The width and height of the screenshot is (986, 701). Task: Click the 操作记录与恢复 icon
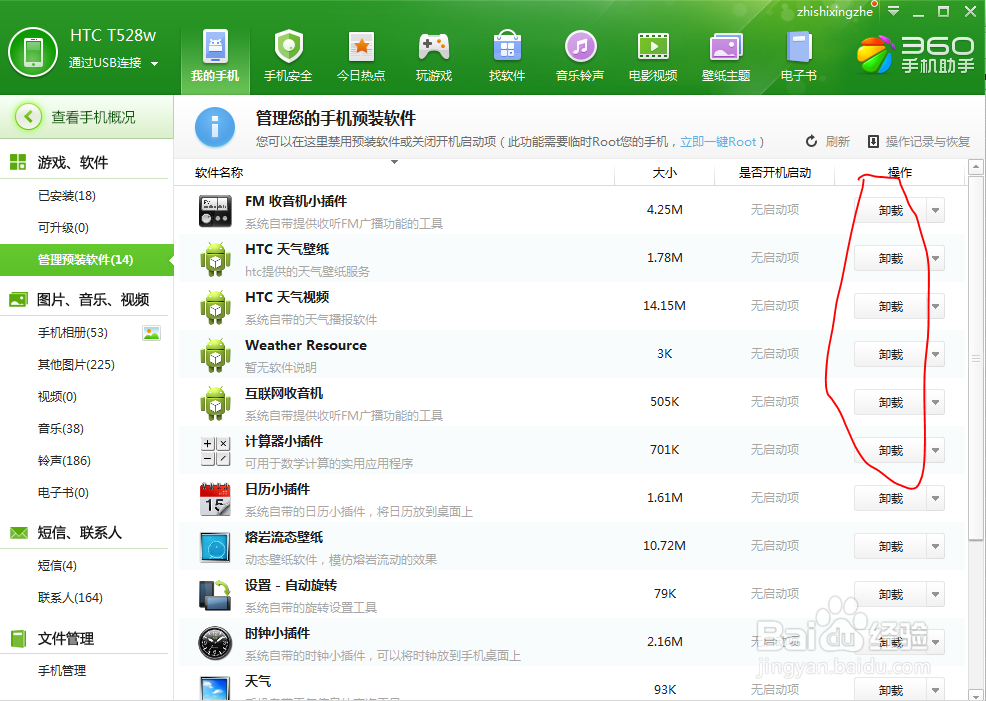click(x=873, y=141)
